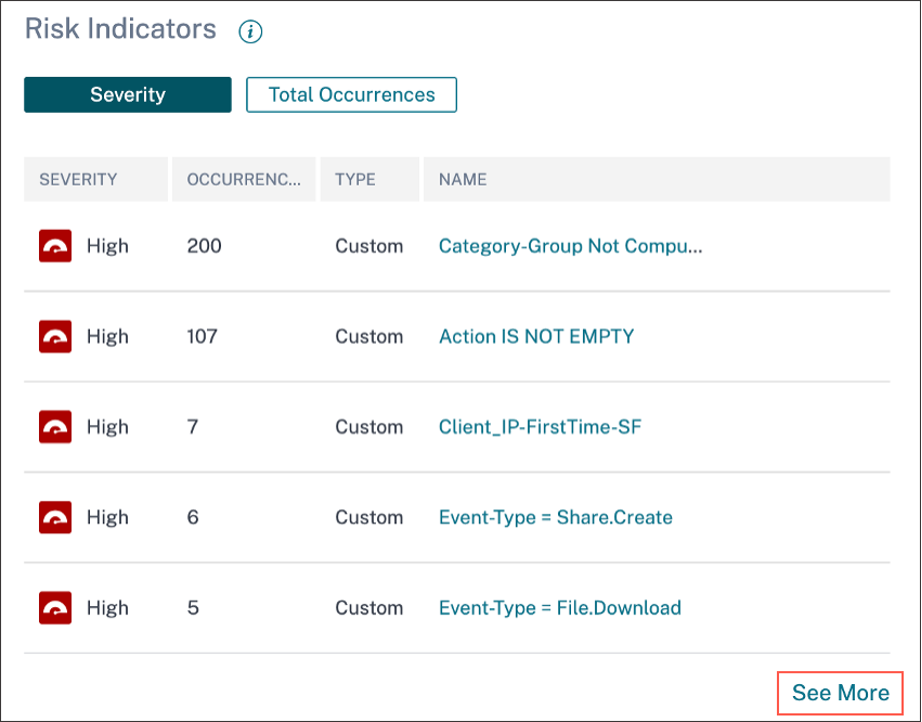Click the high severity icon for 200 occurrences row
This screenshot has width=922, height=722.
[x=55, y=246]
